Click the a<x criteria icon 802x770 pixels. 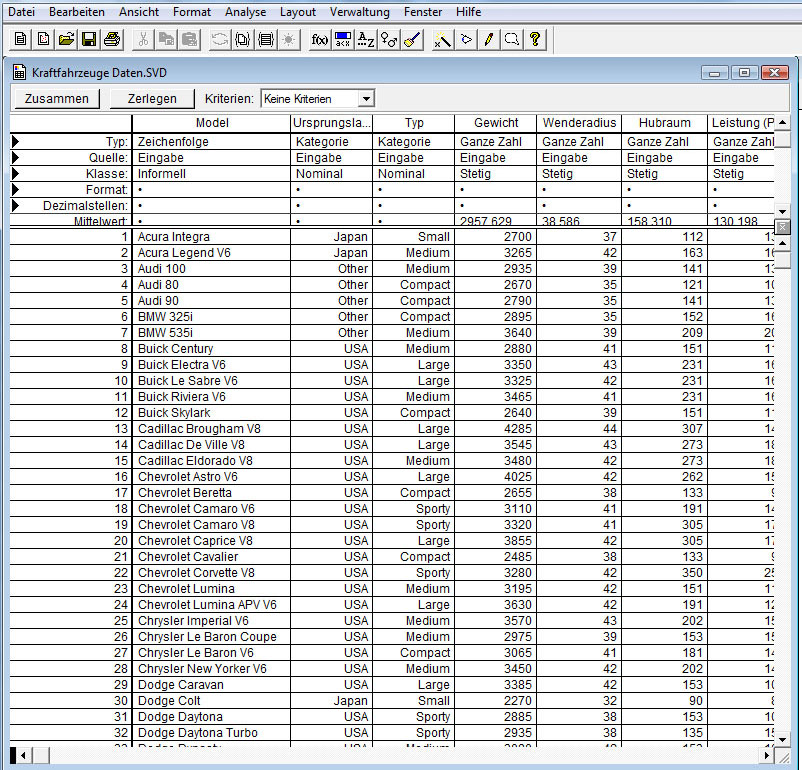click(x=343, y=39)
